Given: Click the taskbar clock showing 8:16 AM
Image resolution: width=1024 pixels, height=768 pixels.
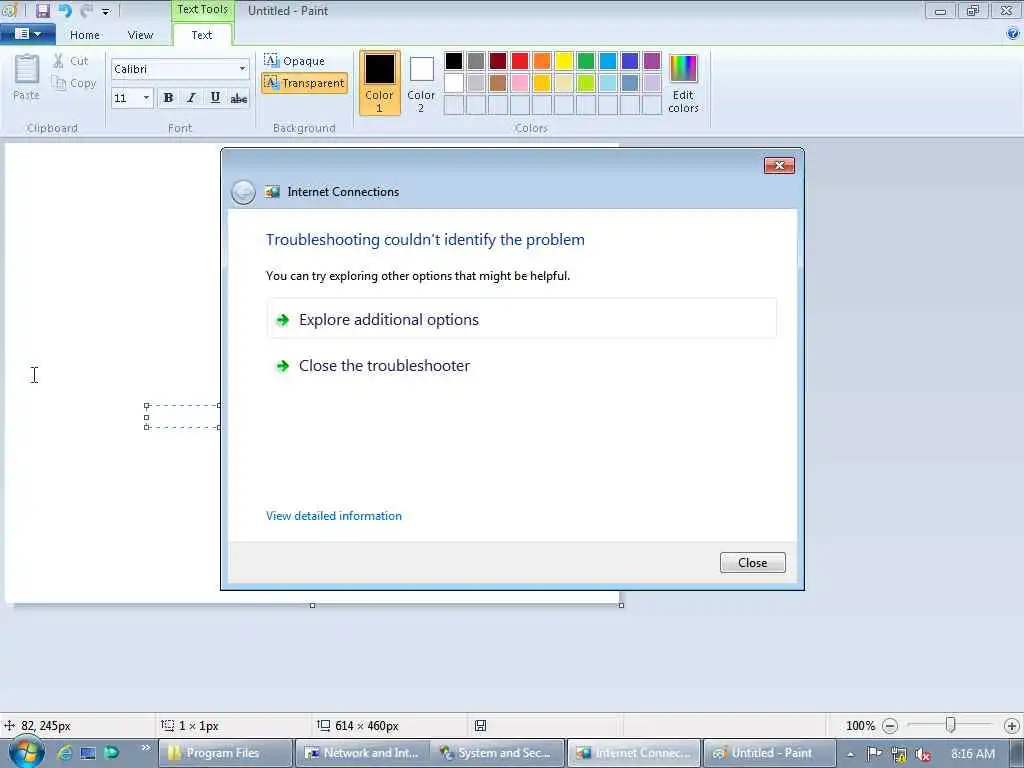Looking at the screenshot, I should pos(973,754).
